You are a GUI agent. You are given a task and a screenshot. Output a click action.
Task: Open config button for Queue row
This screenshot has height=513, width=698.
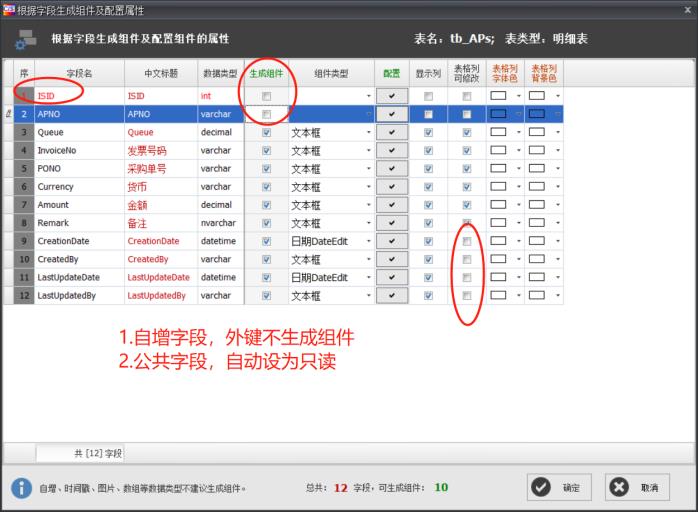pos(392,132)
